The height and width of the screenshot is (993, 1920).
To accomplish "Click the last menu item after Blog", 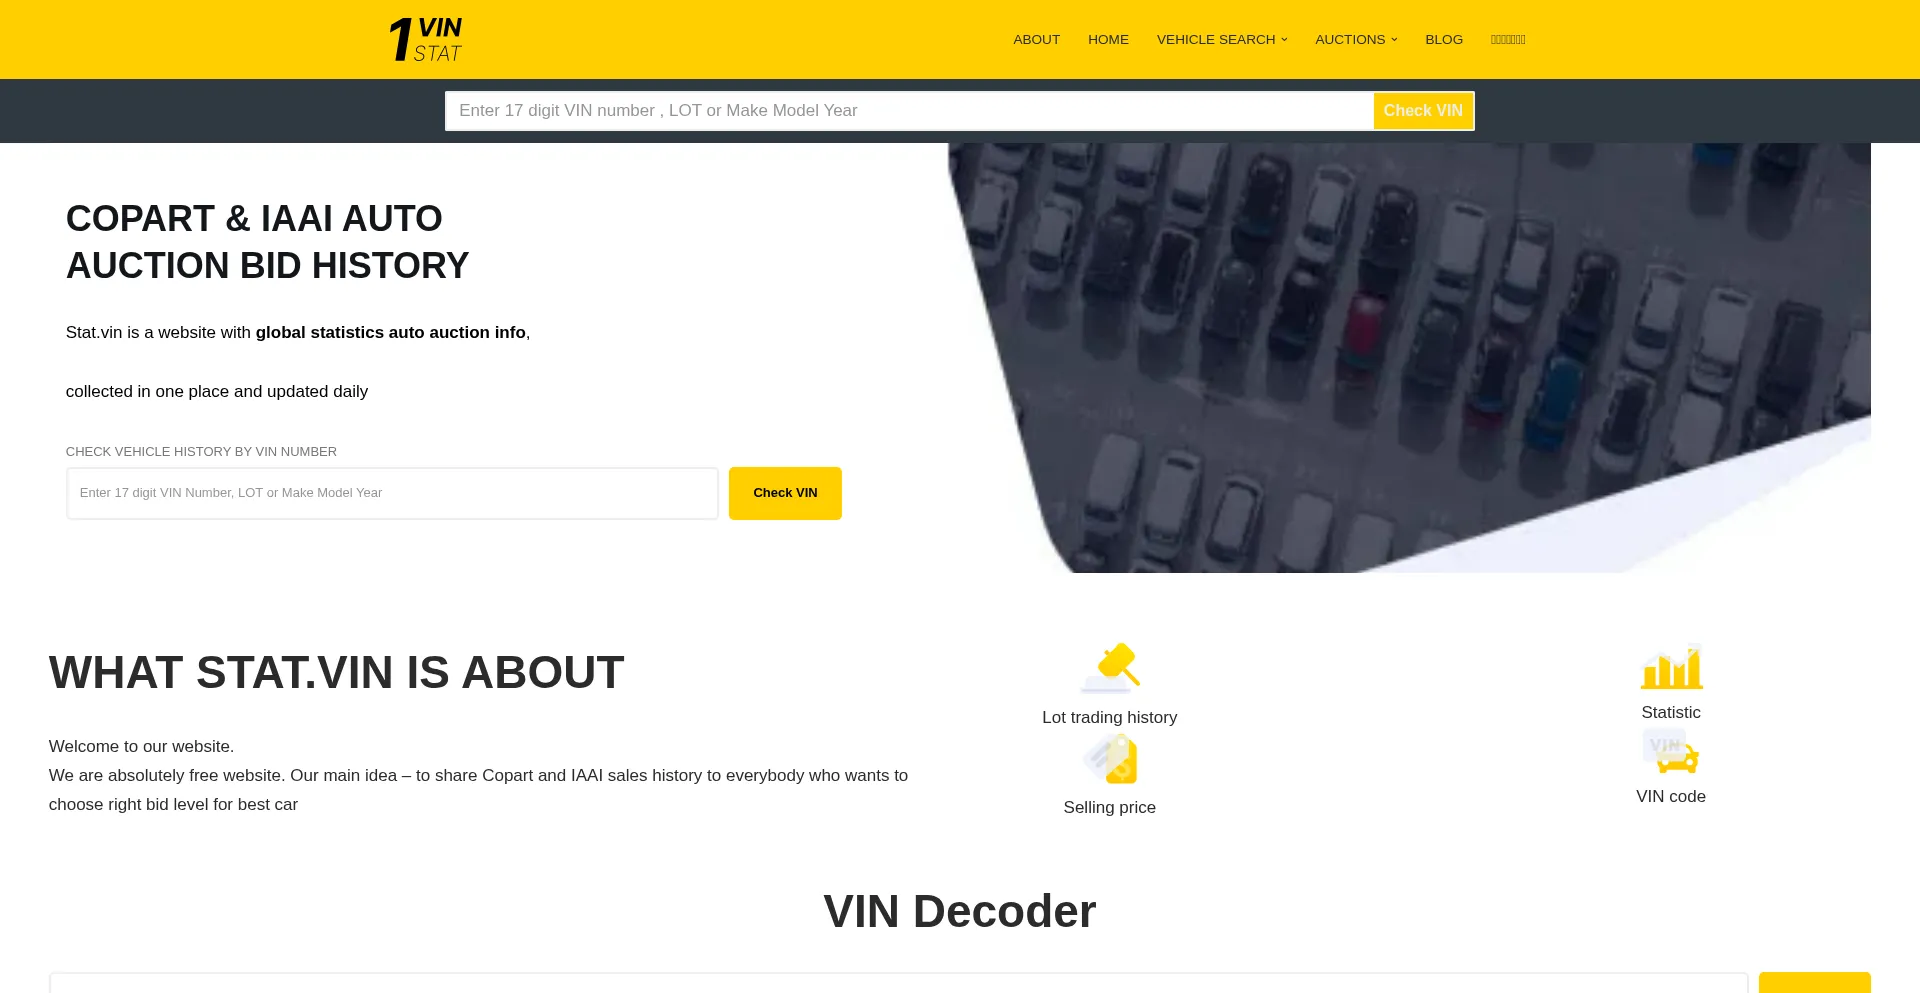I will [x=1508, y=40].
